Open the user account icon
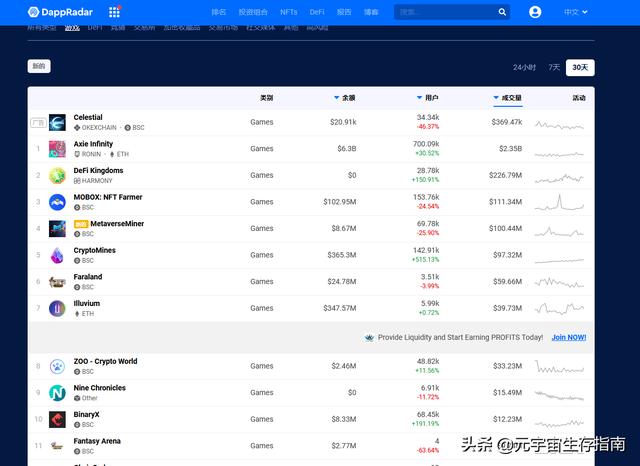Screen dimensions: 640x466 (535, 12)
